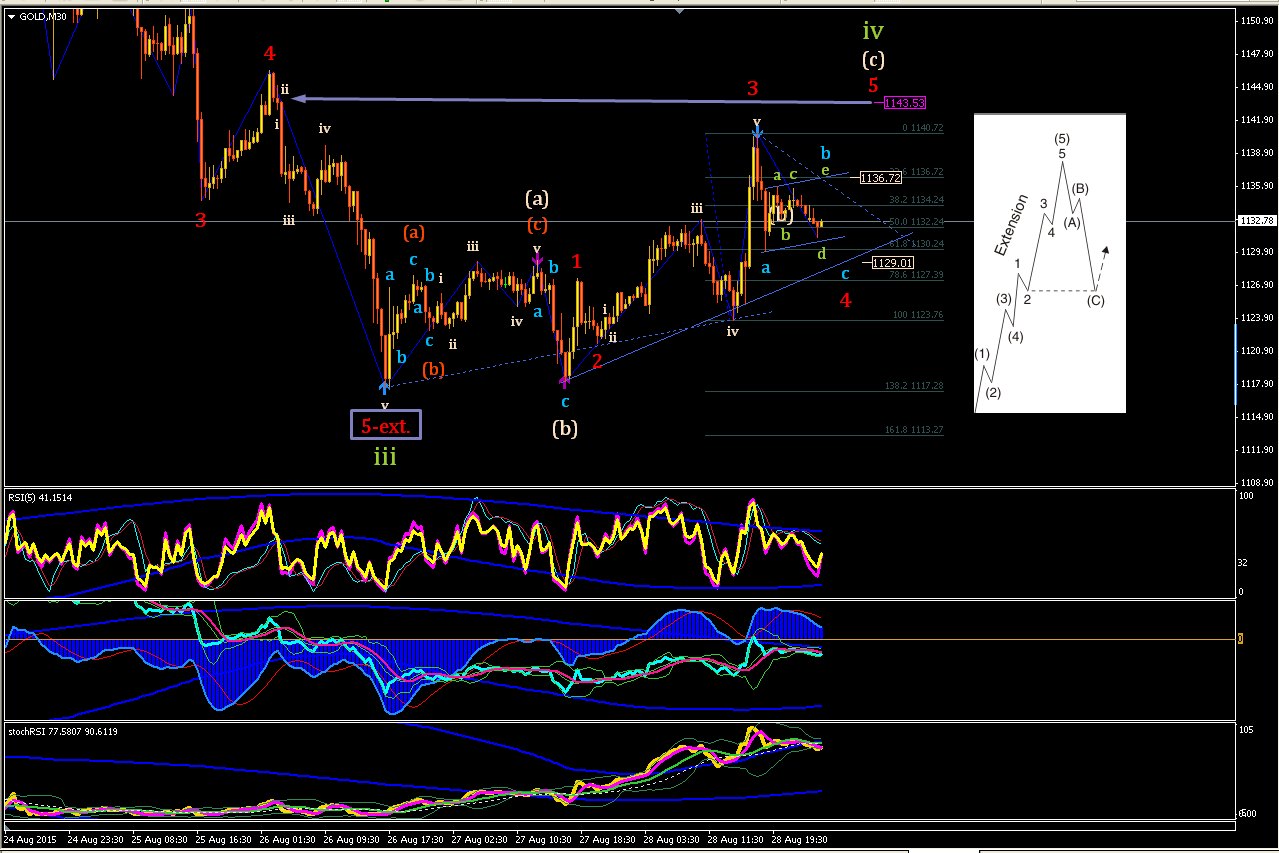
Task: Click the red 4 label below 1129.01
Action: (x=845, y=300)
